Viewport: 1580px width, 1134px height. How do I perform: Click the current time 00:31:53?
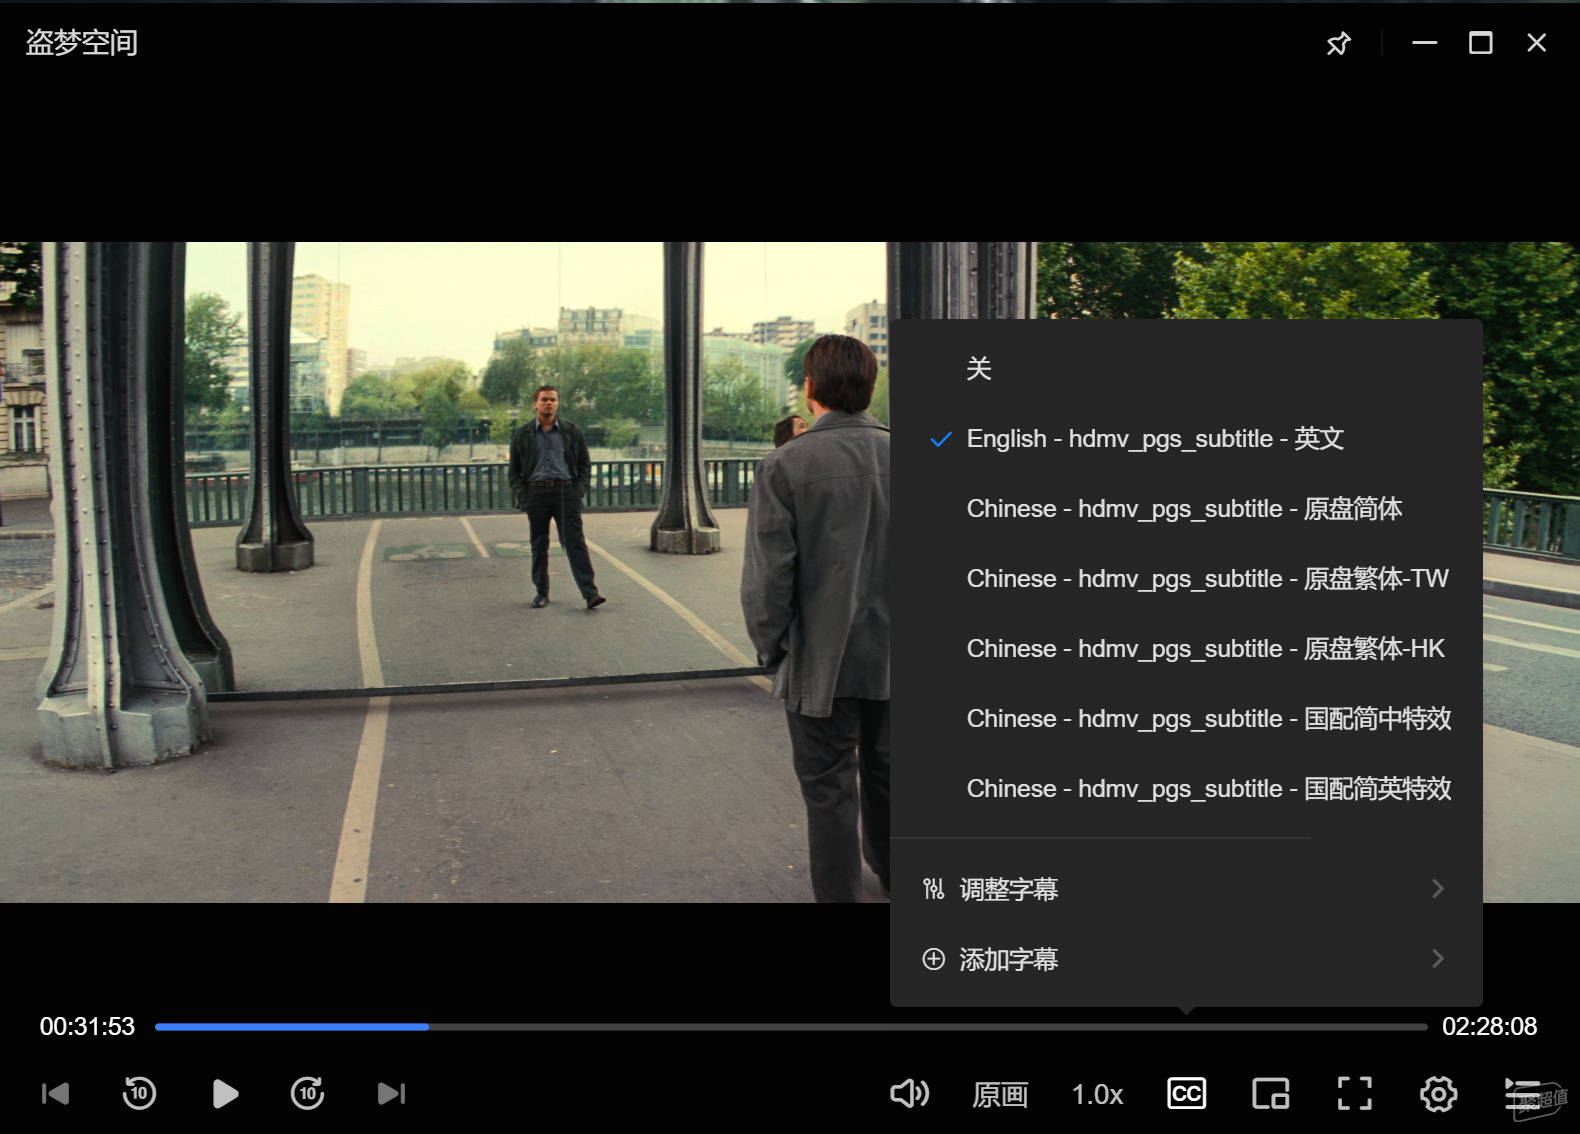(87, 1027)
